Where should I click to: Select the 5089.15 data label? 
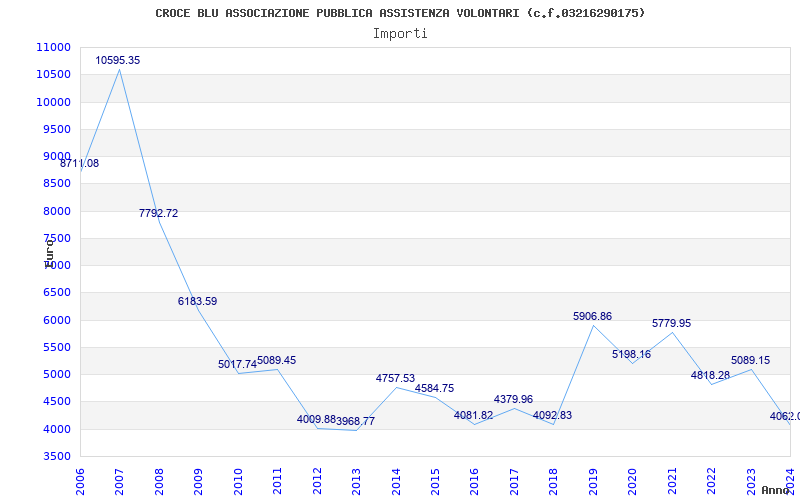coord(751,360)
